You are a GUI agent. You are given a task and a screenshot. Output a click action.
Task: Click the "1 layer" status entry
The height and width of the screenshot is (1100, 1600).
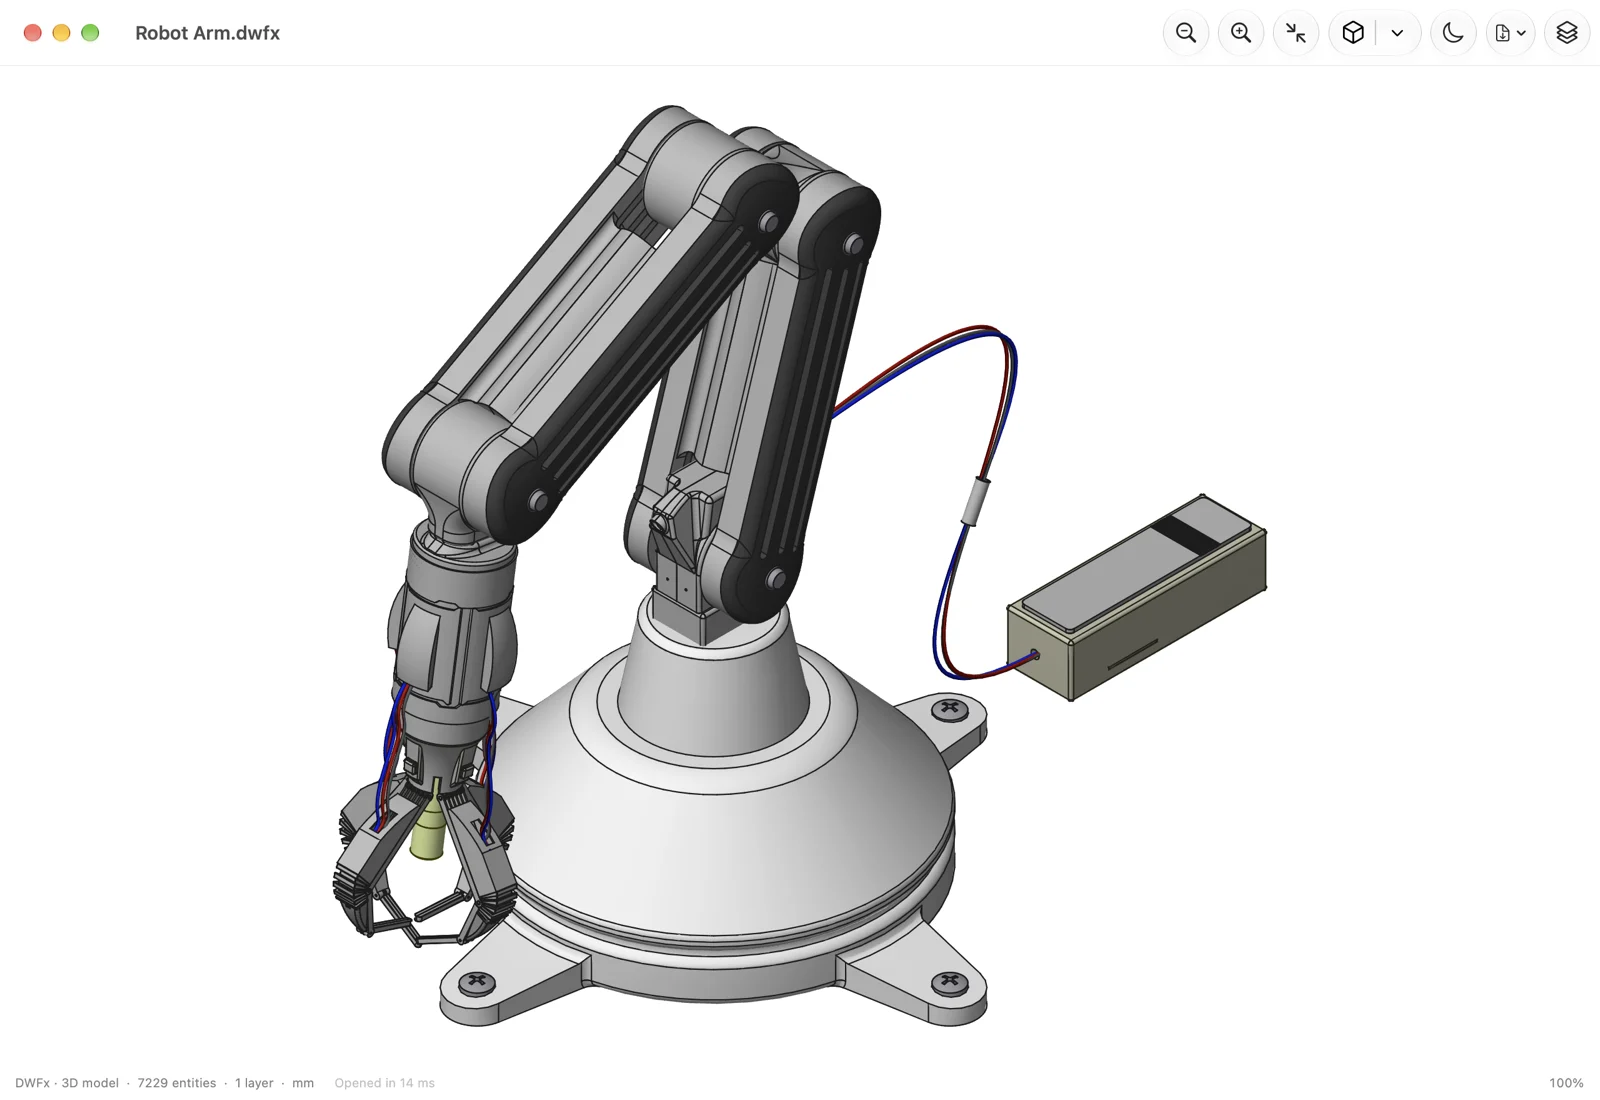coord(254,1083)
